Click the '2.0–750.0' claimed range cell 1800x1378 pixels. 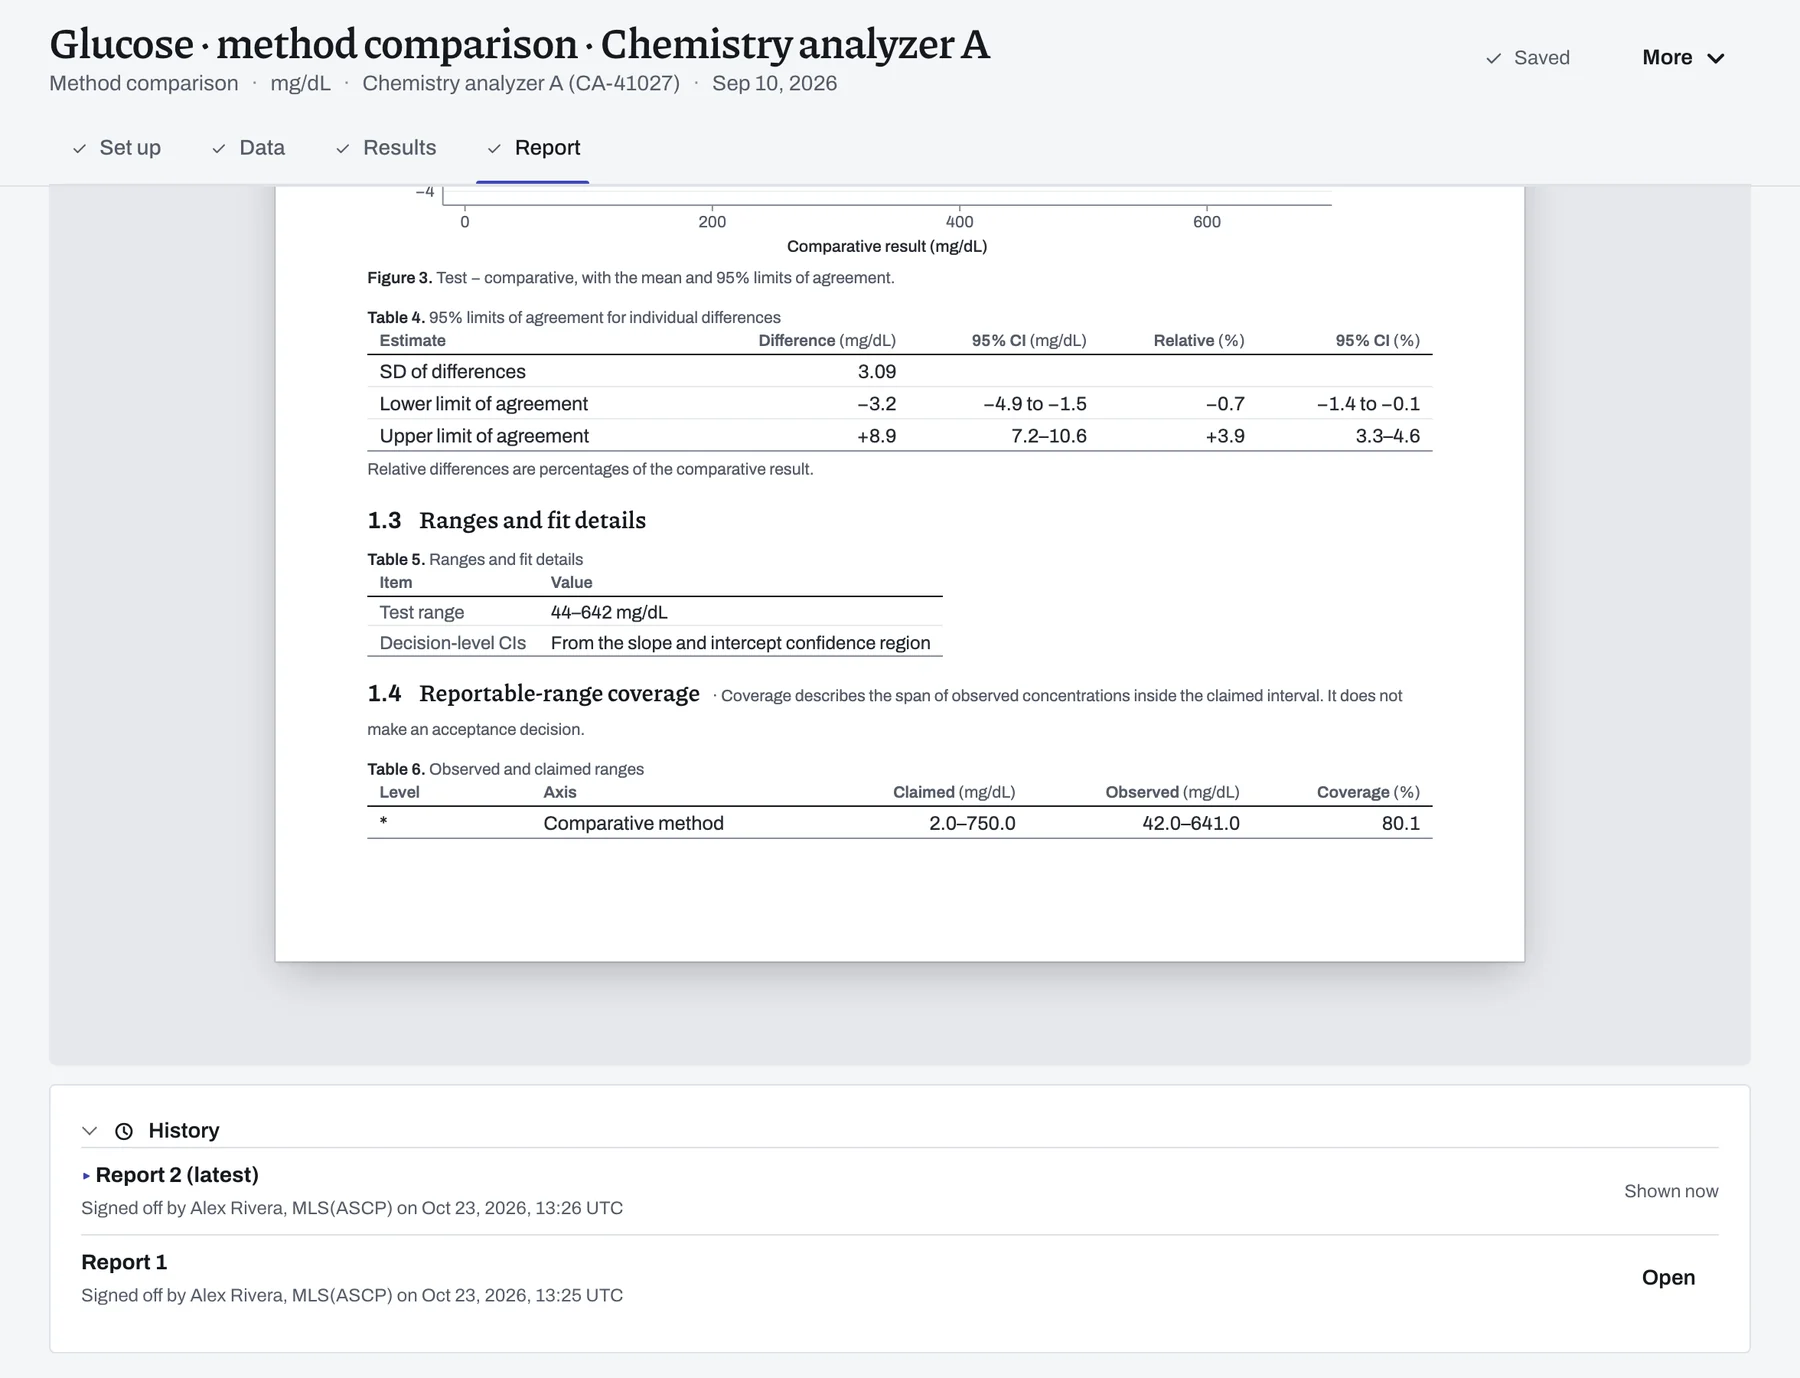[972, 823]
